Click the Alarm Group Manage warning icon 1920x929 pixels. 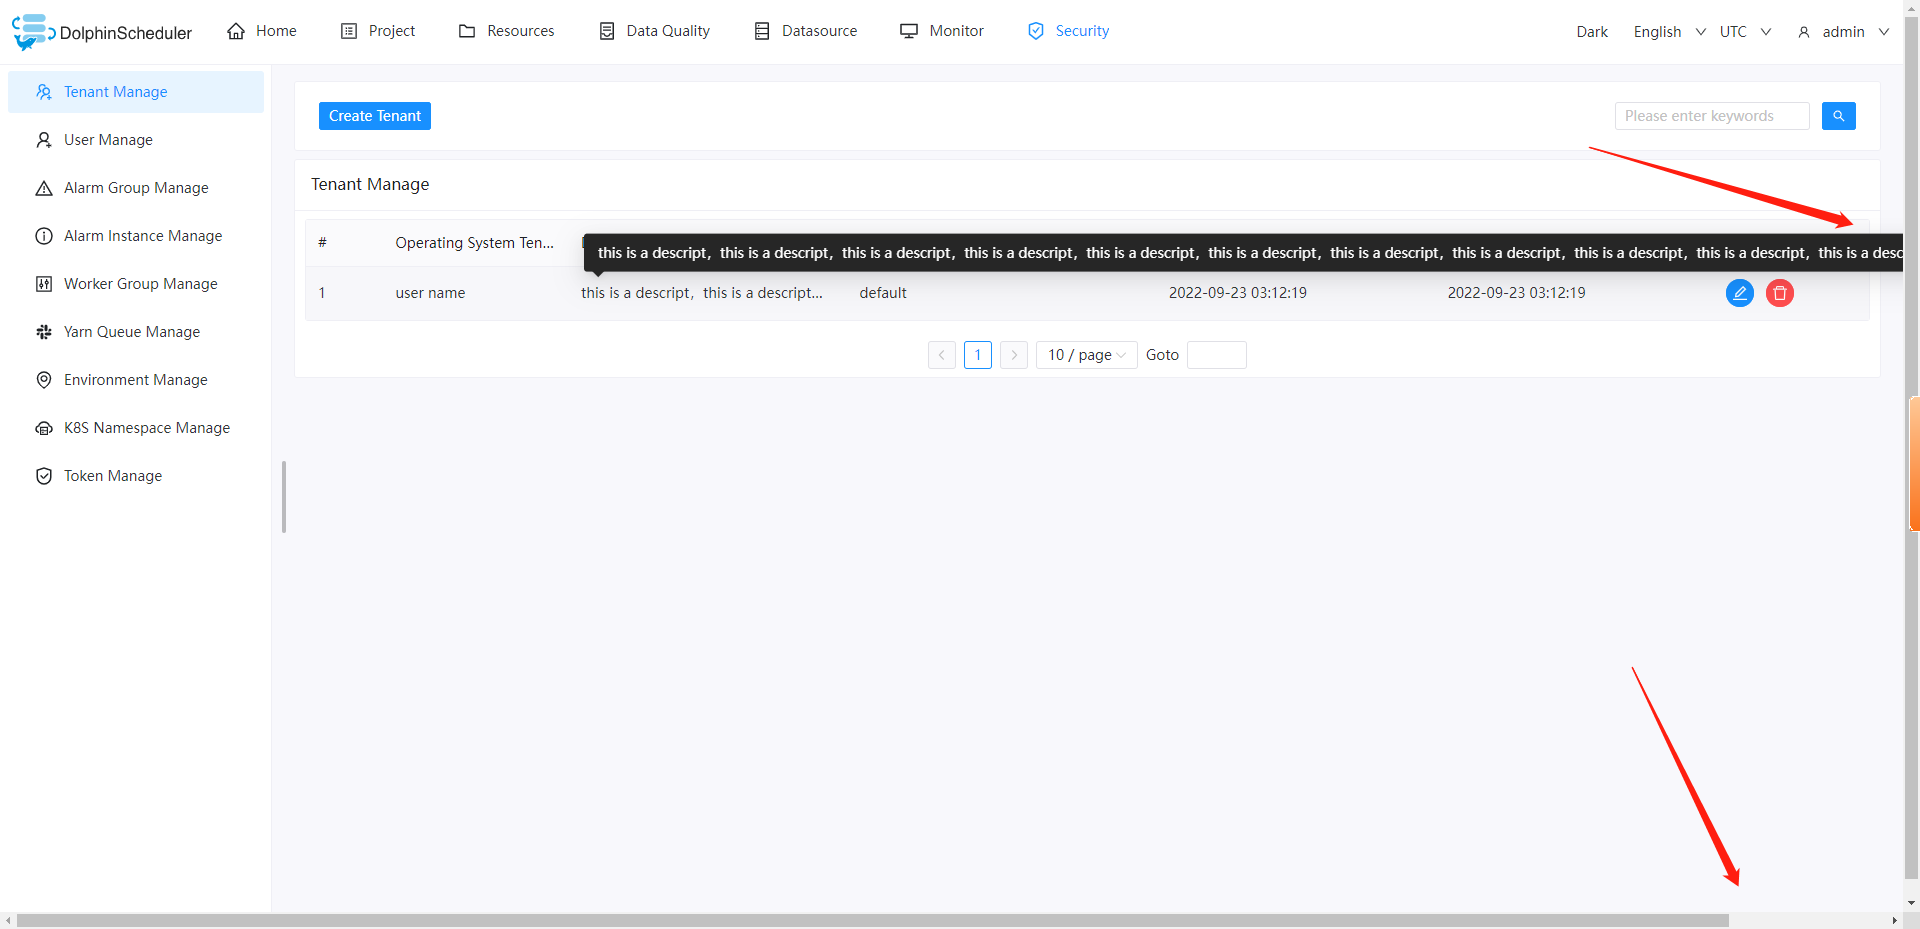[x=43, y=187]
